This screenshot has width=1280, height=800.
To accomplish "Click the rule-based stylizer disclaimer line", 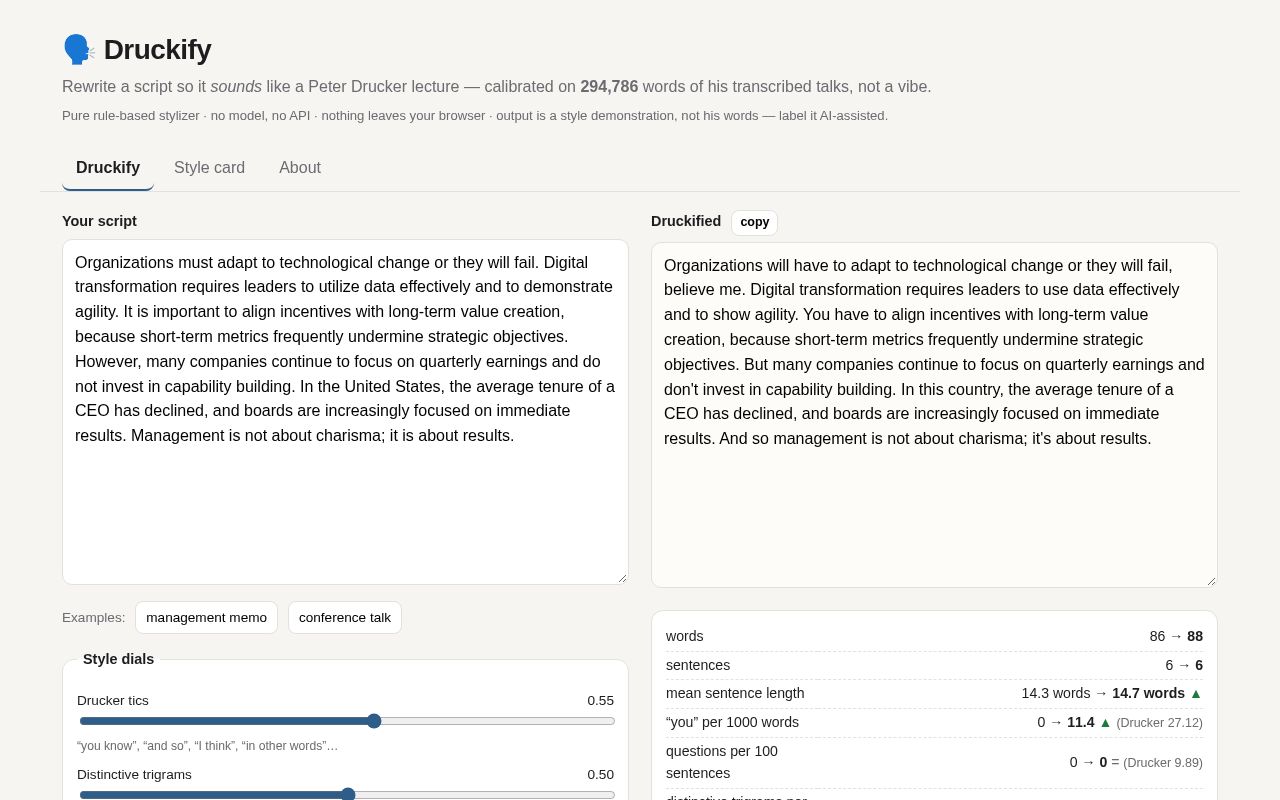I will click(475, 115).
